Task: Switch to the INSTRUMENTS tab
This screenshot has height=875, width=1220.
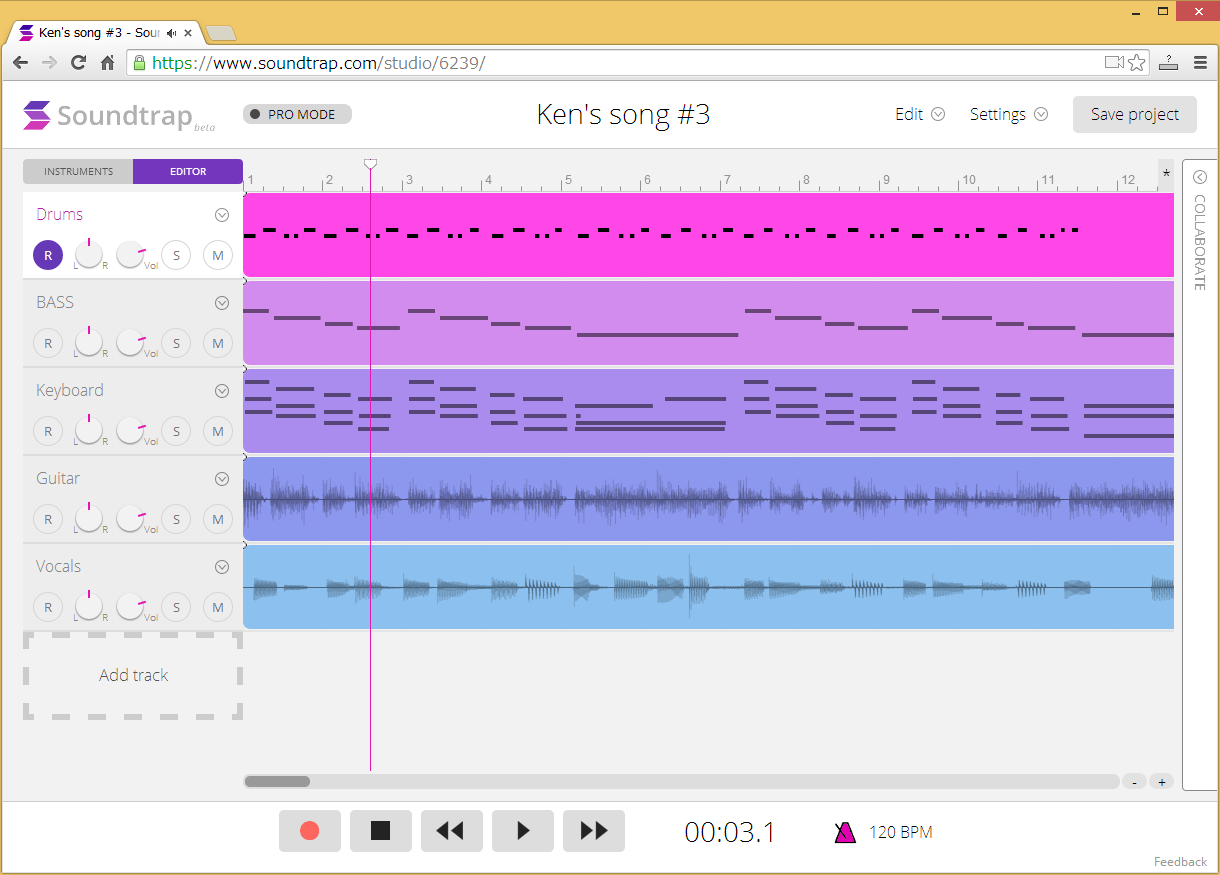Action: [x=78, y=172]
